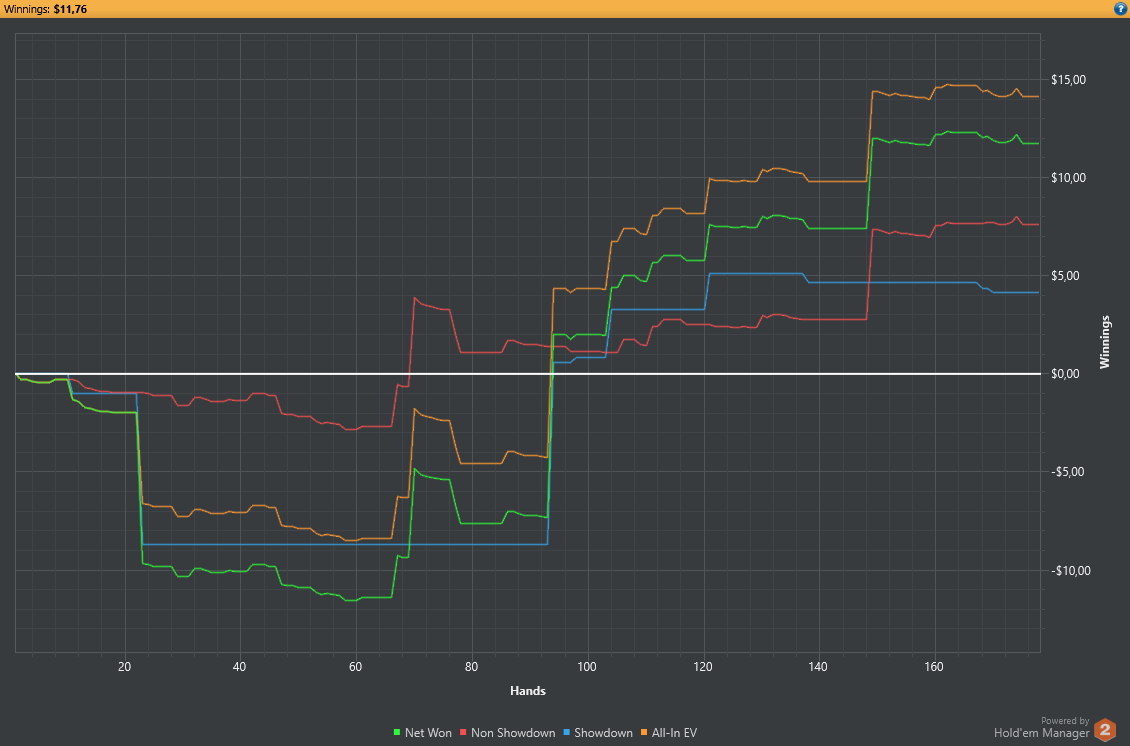The width and height of the screenshot is (1130, 746).
Task: Click the $10,00 y-axis label
Action: (1069, 178)
